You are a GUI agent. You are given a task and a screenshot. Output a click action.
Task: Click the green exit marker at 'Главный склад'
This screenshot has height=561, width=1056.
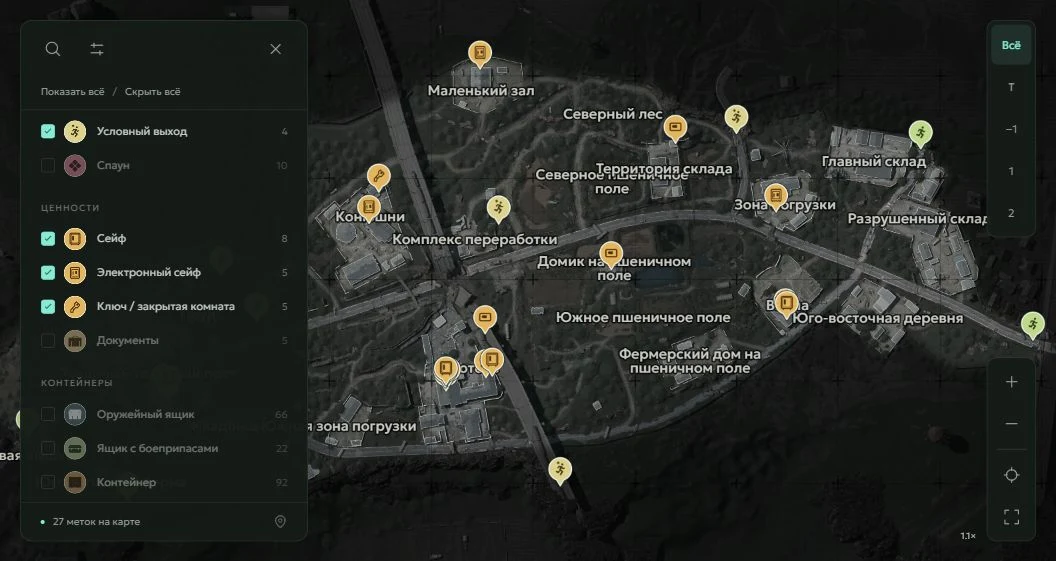[921, 133]
